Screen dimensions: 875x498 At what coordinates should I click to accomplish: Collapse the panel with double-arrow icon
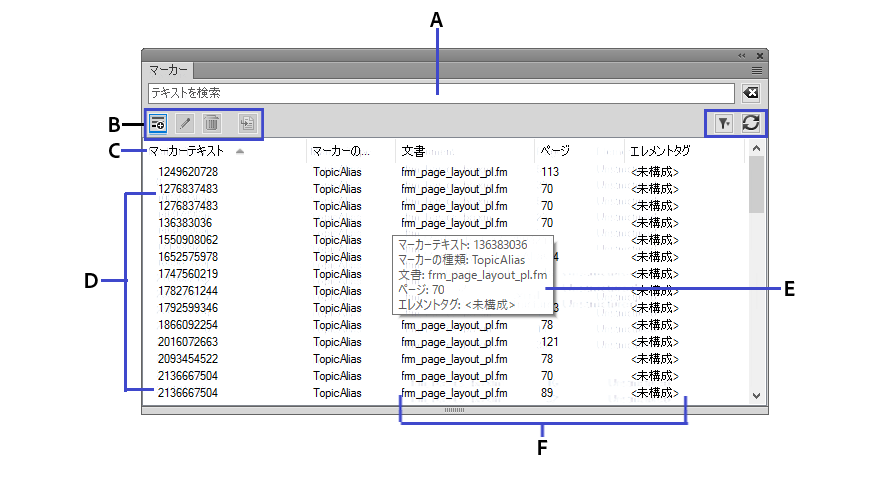[742, 56]
